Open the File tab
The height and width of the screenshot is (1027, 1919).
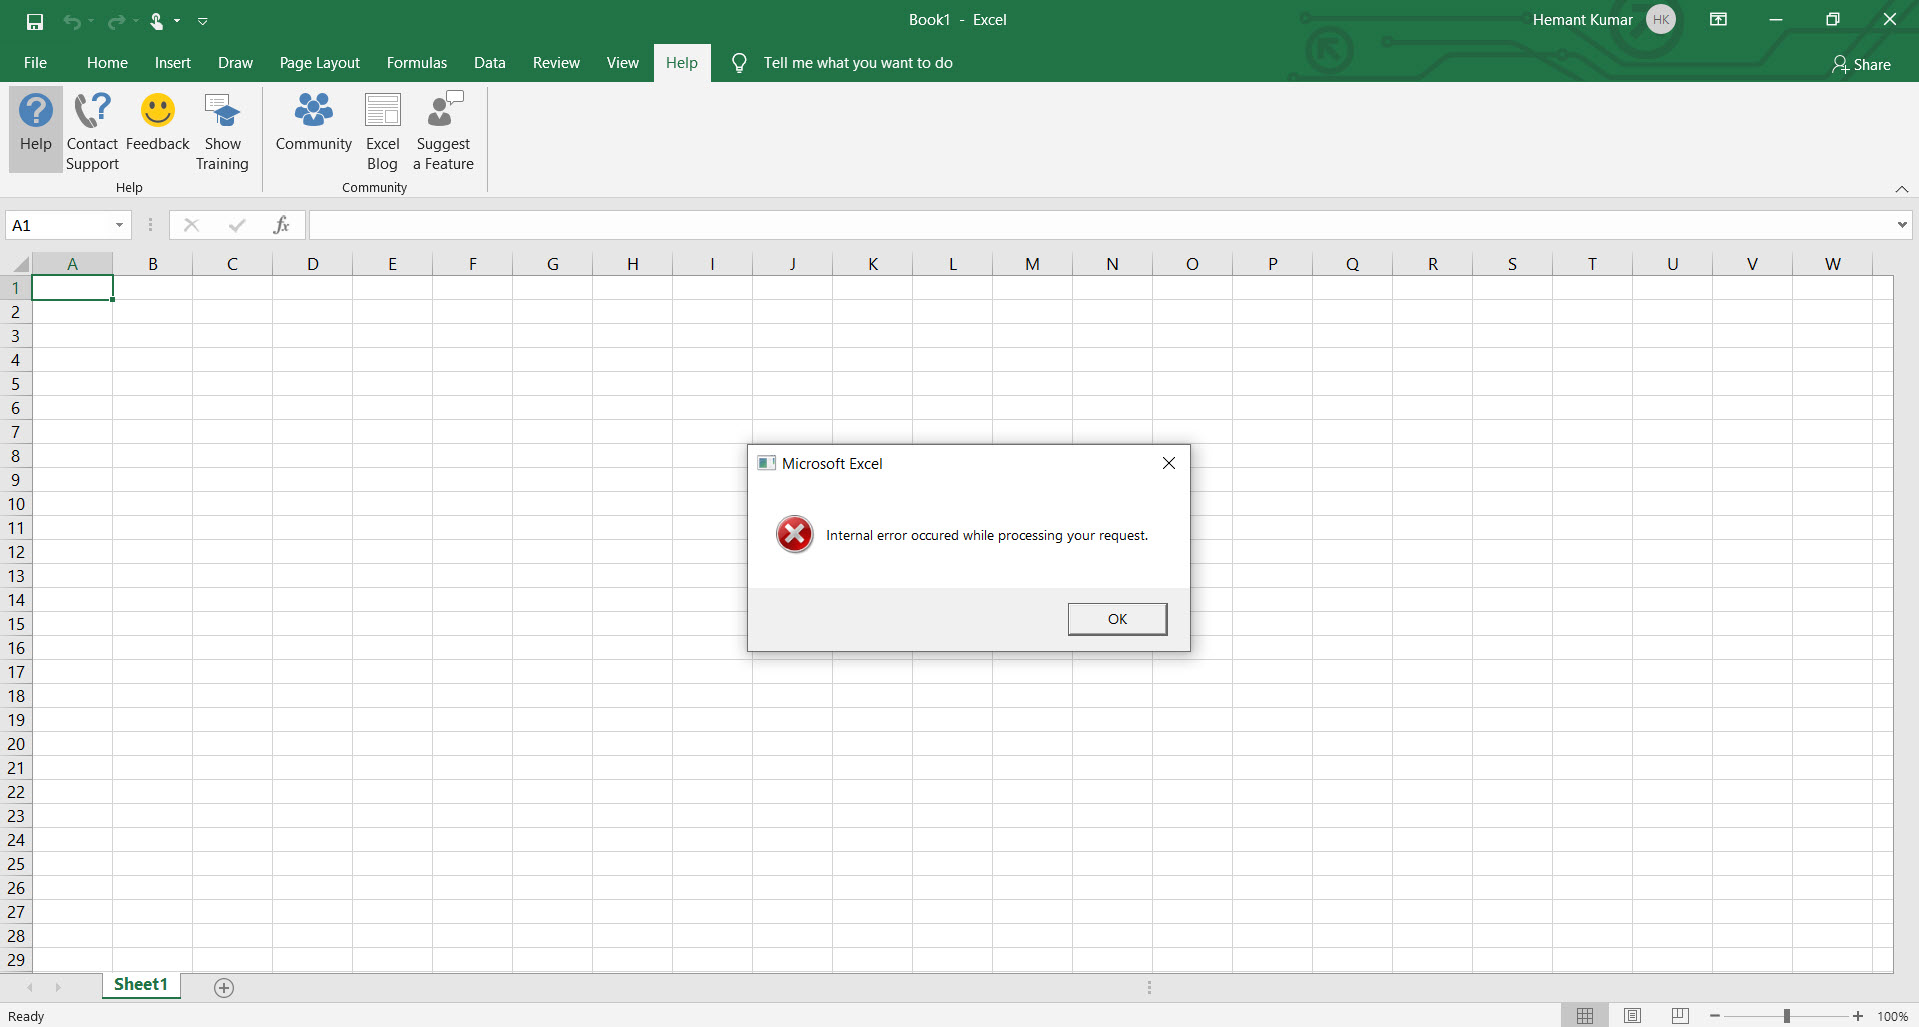(x=35, y=63)
